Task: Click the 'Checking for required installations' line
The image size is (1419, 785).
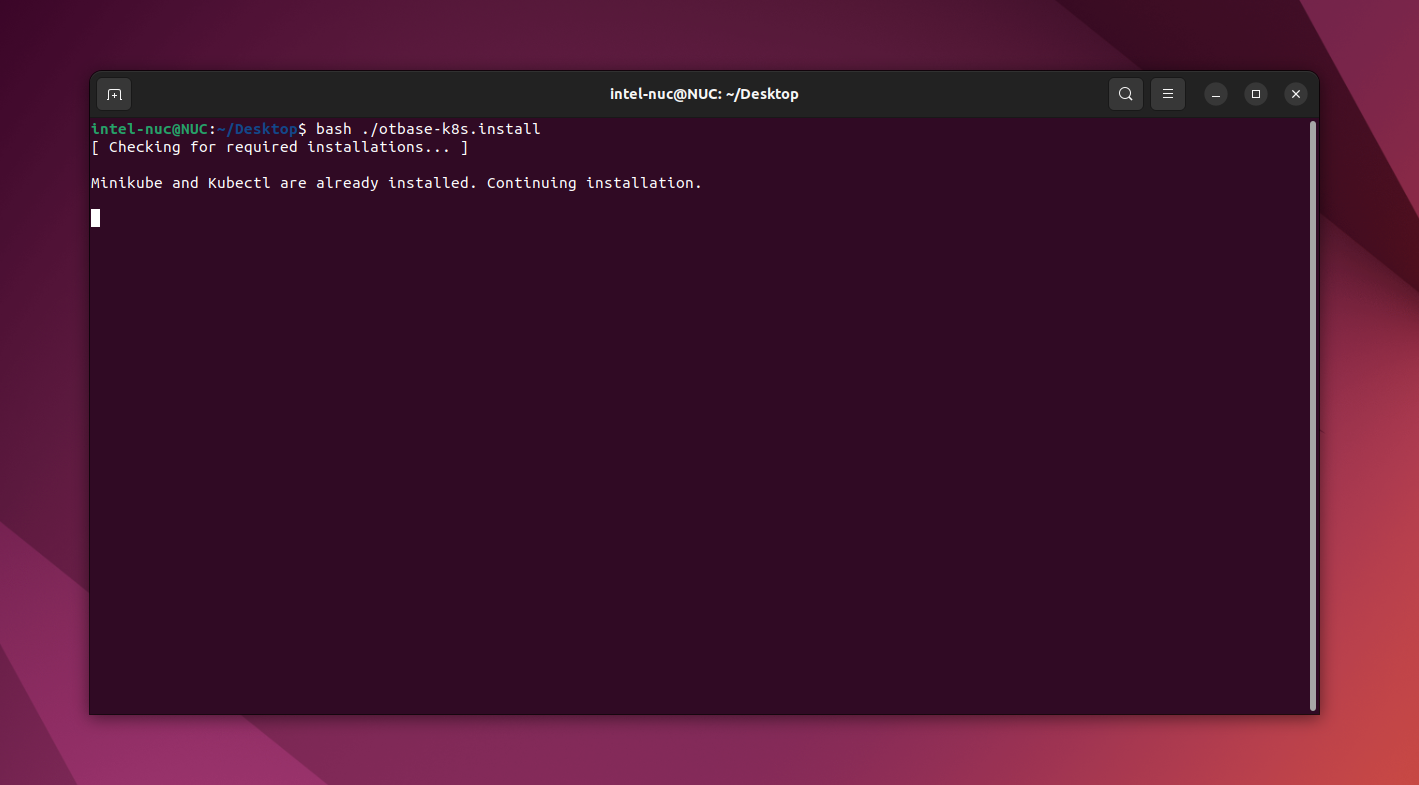Action: (x=280, y=147)
